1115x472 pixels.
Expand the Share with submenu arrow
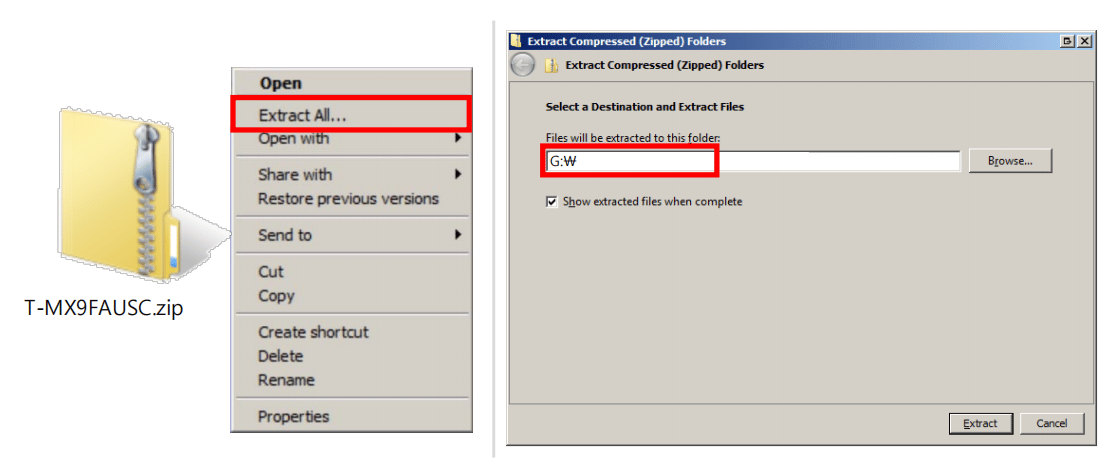pyautogui.click(x=459, y=174)
